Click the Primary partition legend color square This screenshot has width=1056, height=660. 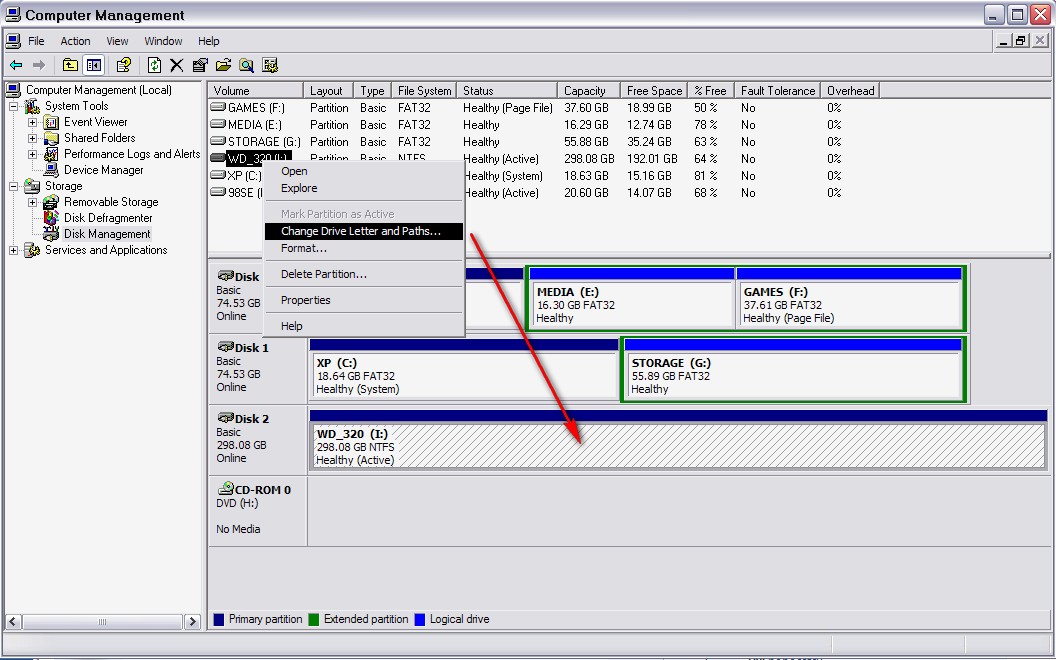click(x=218, y=620)
